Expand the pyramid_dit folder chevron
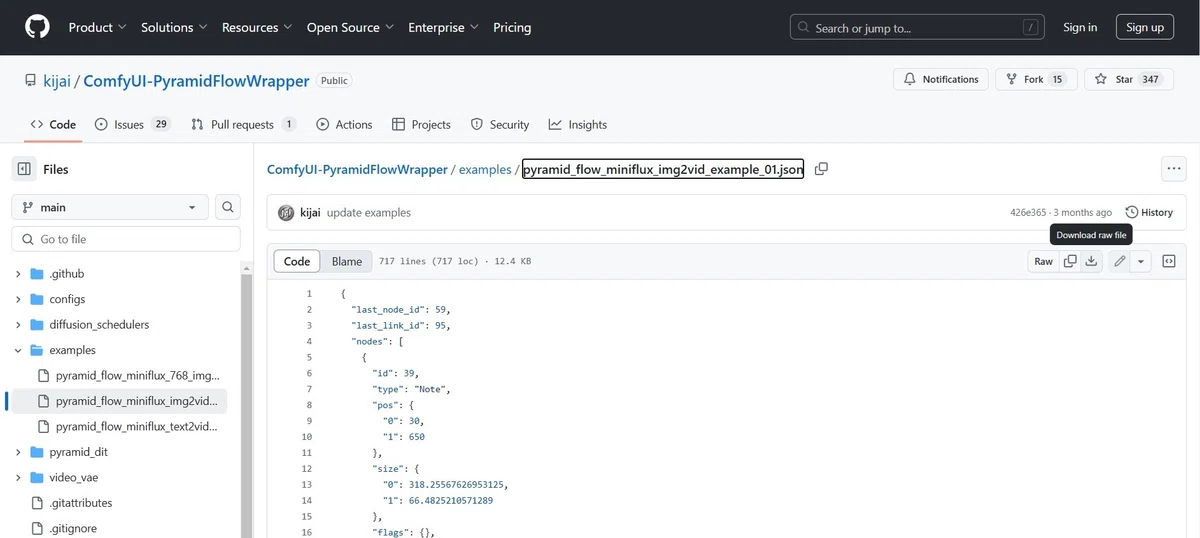 click(18, 452)
